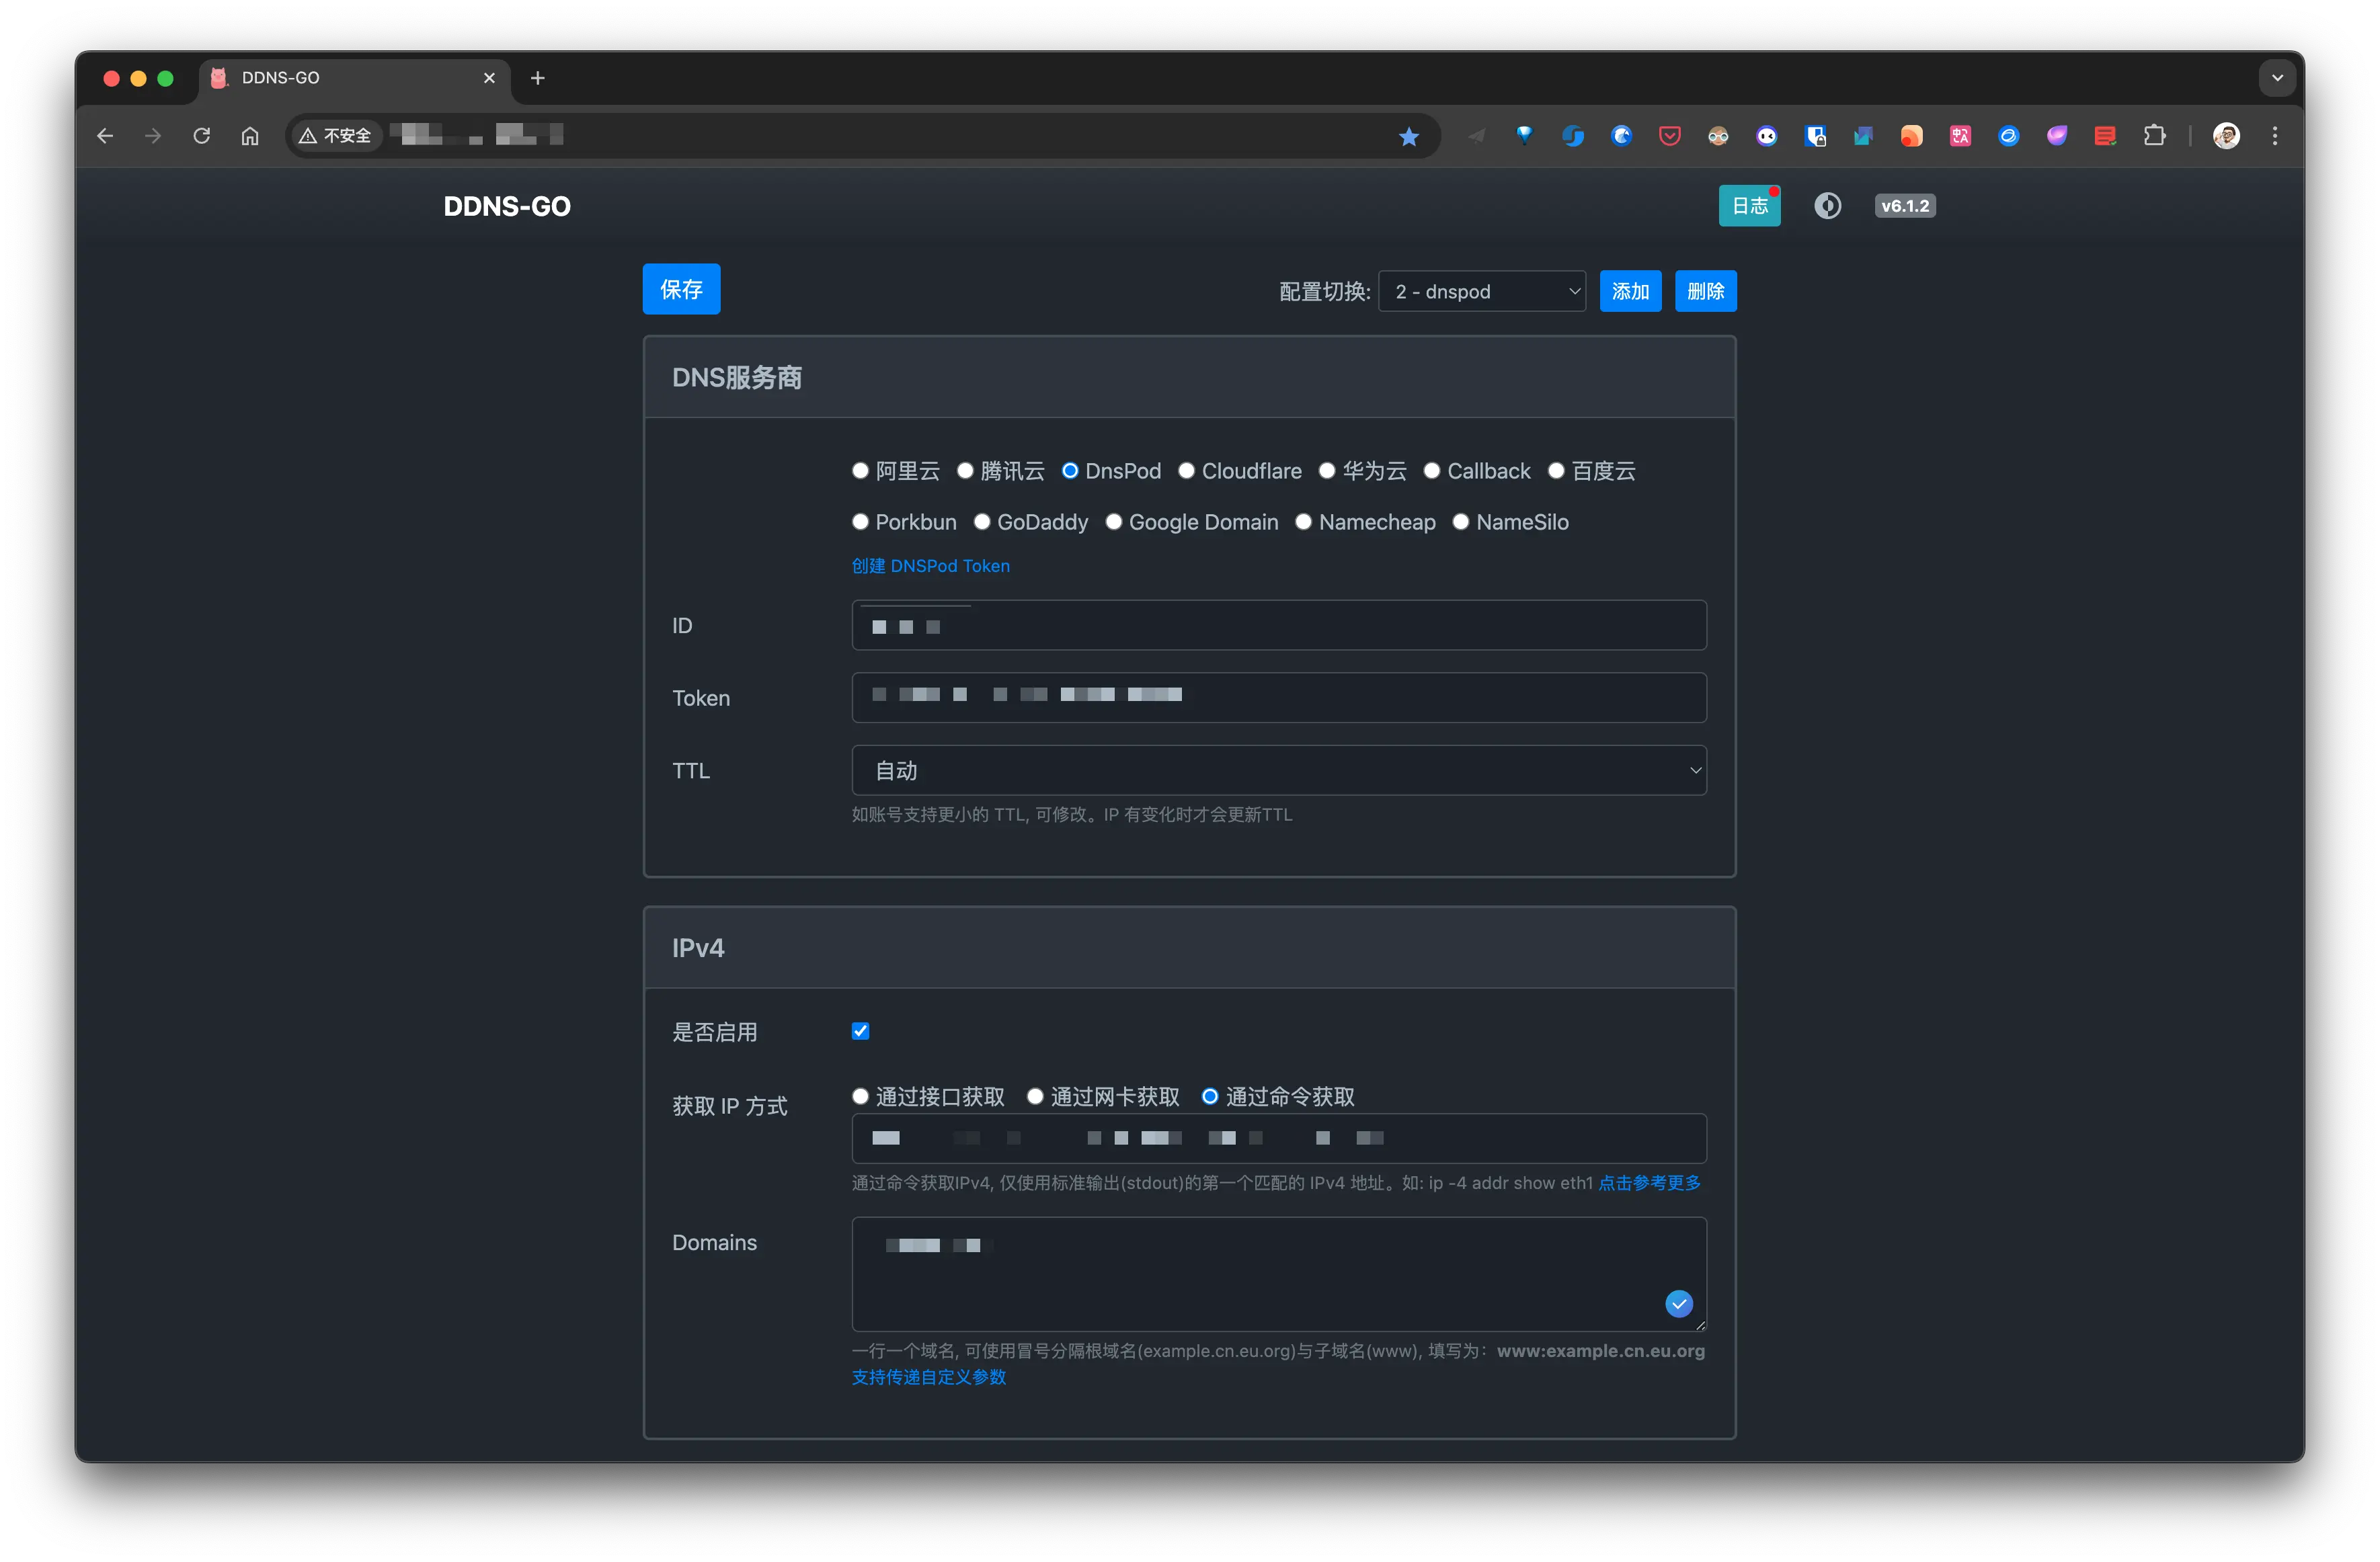Open the tab search chevron
Screen dimensions: 2380x1562
pyautogui.click(x=2277, y=78)
